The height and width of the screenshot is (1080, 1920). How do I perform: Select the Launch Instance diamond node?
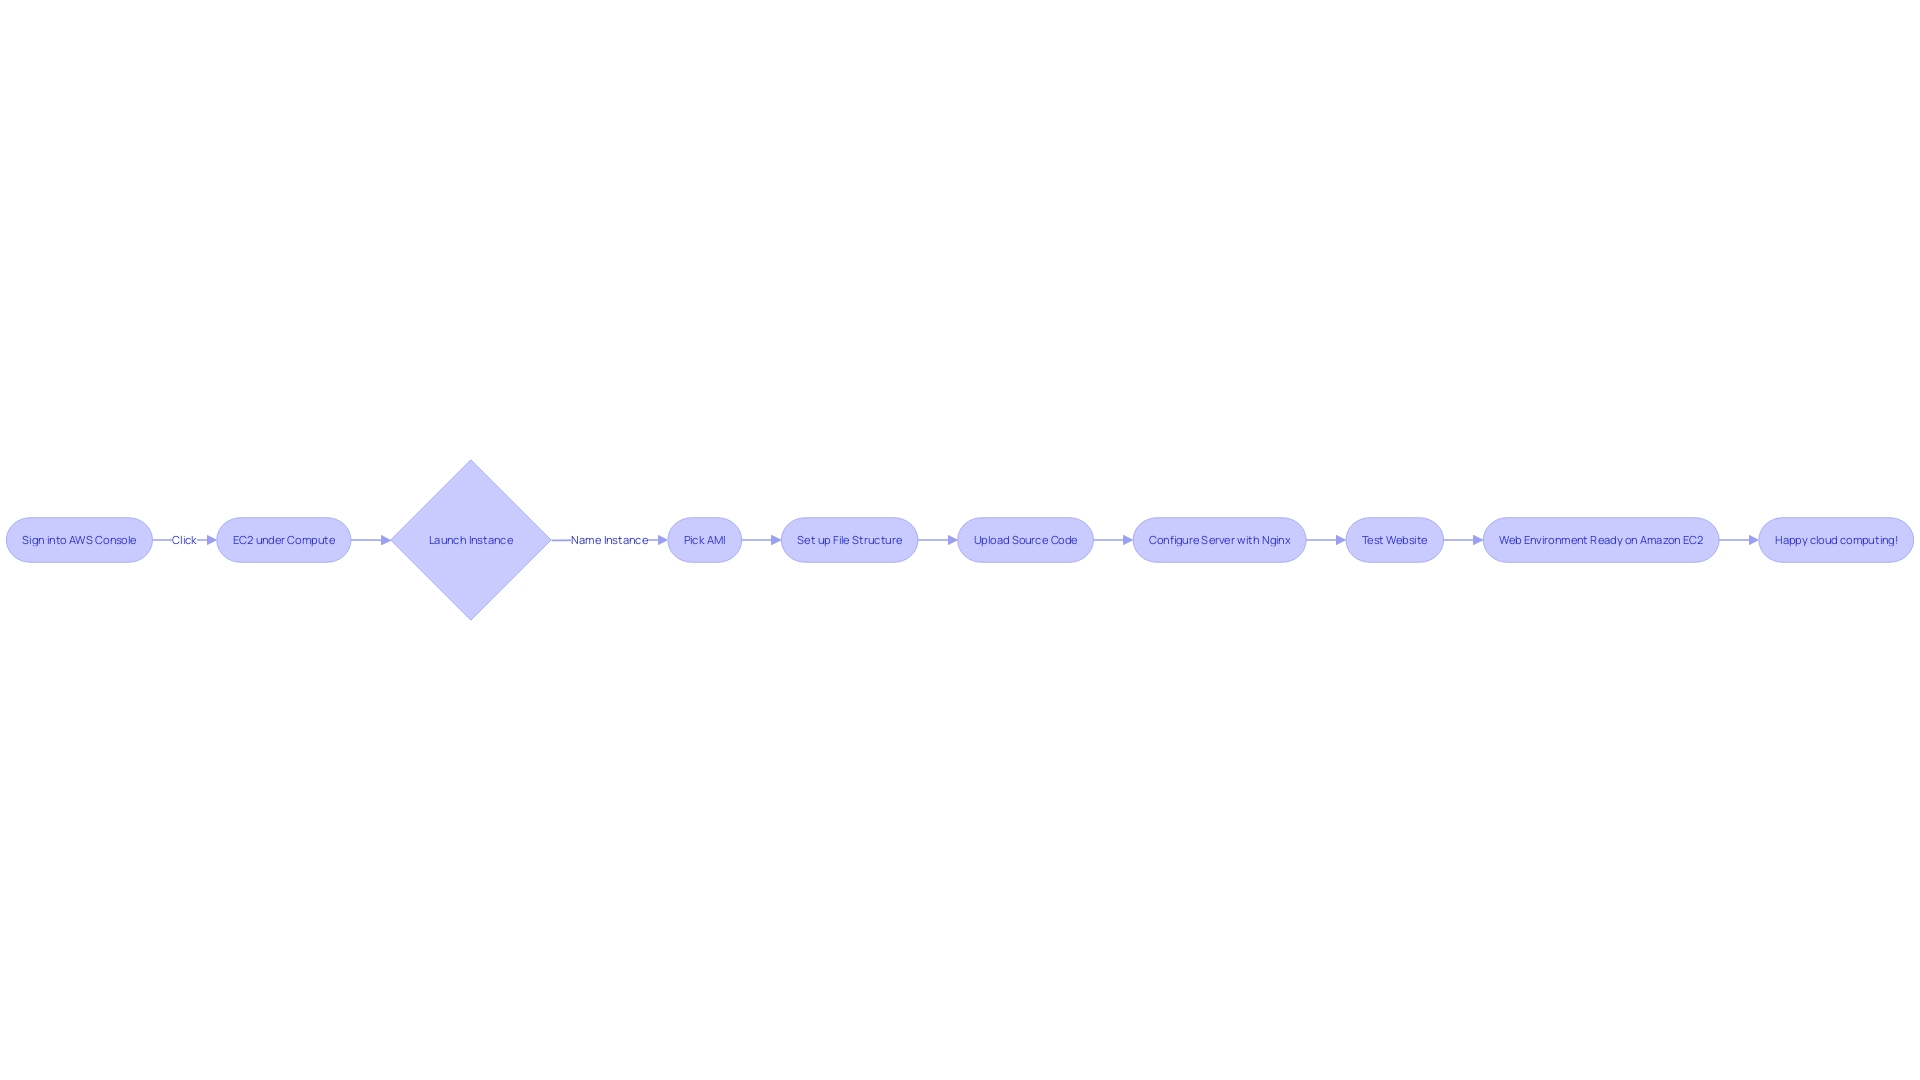click(x=471, y=539)
